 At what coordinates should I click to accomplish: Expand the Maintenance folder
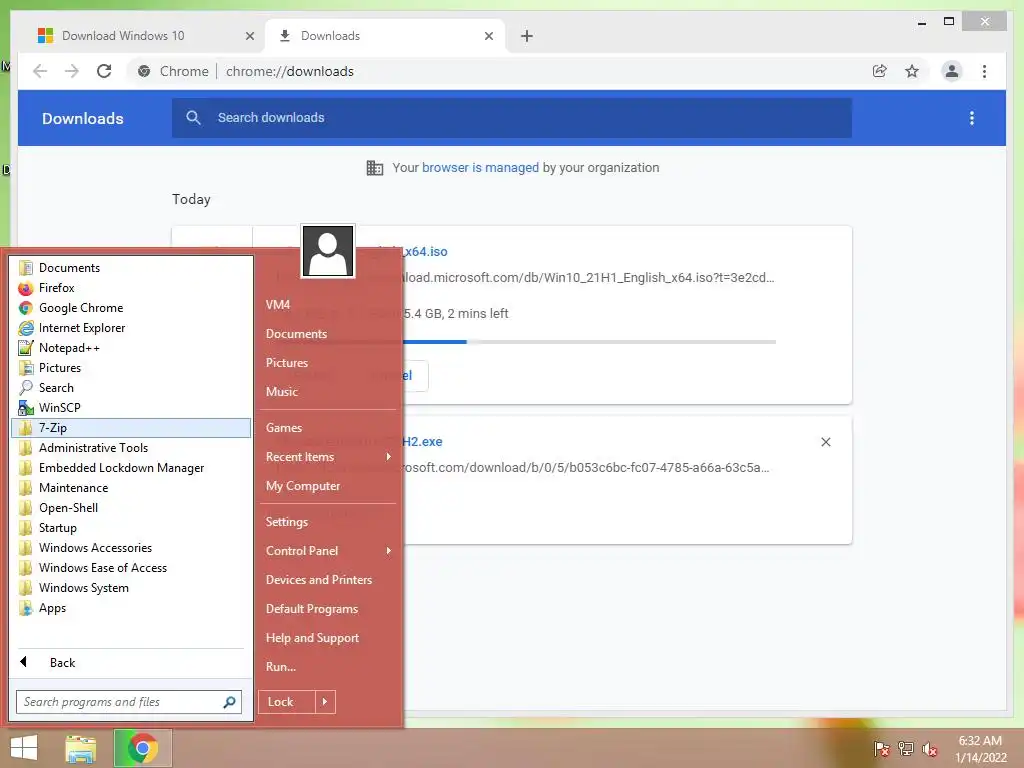pos(131,488)
